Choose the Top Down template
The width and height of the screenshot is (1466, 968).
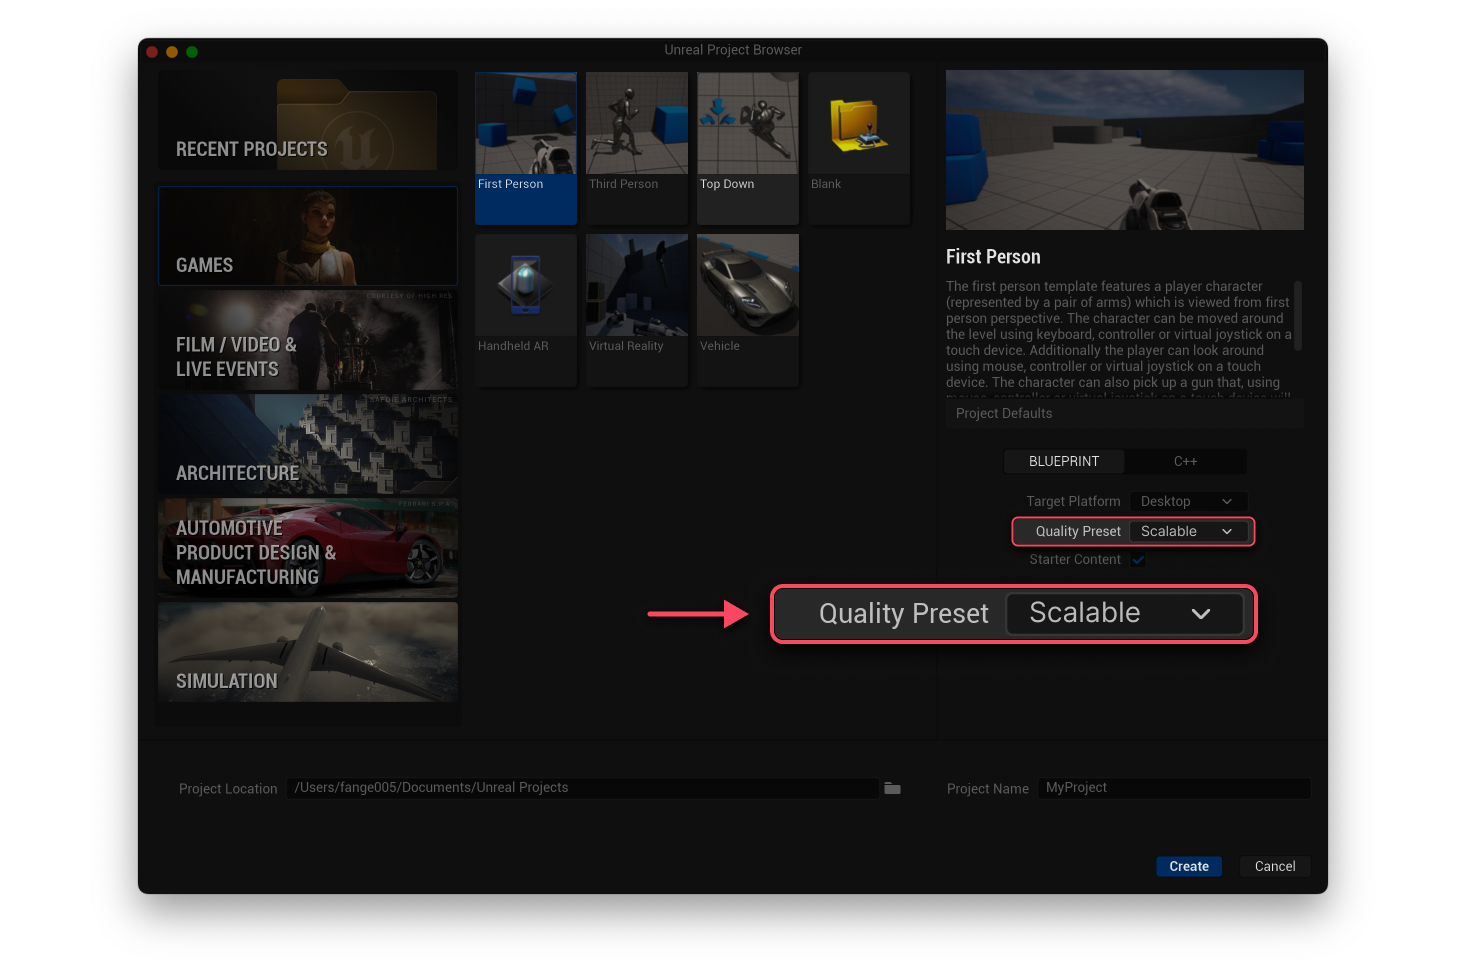tap(748, 148)
